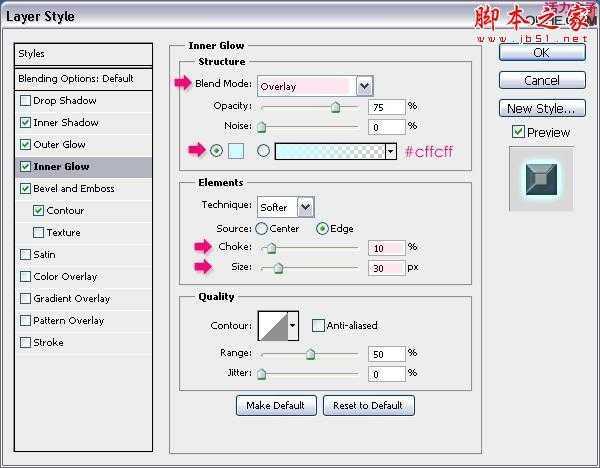The width and height of the screenshot is (600, 468).
Task: Open the light blue glow color swatch
Action: coord(236,151)
